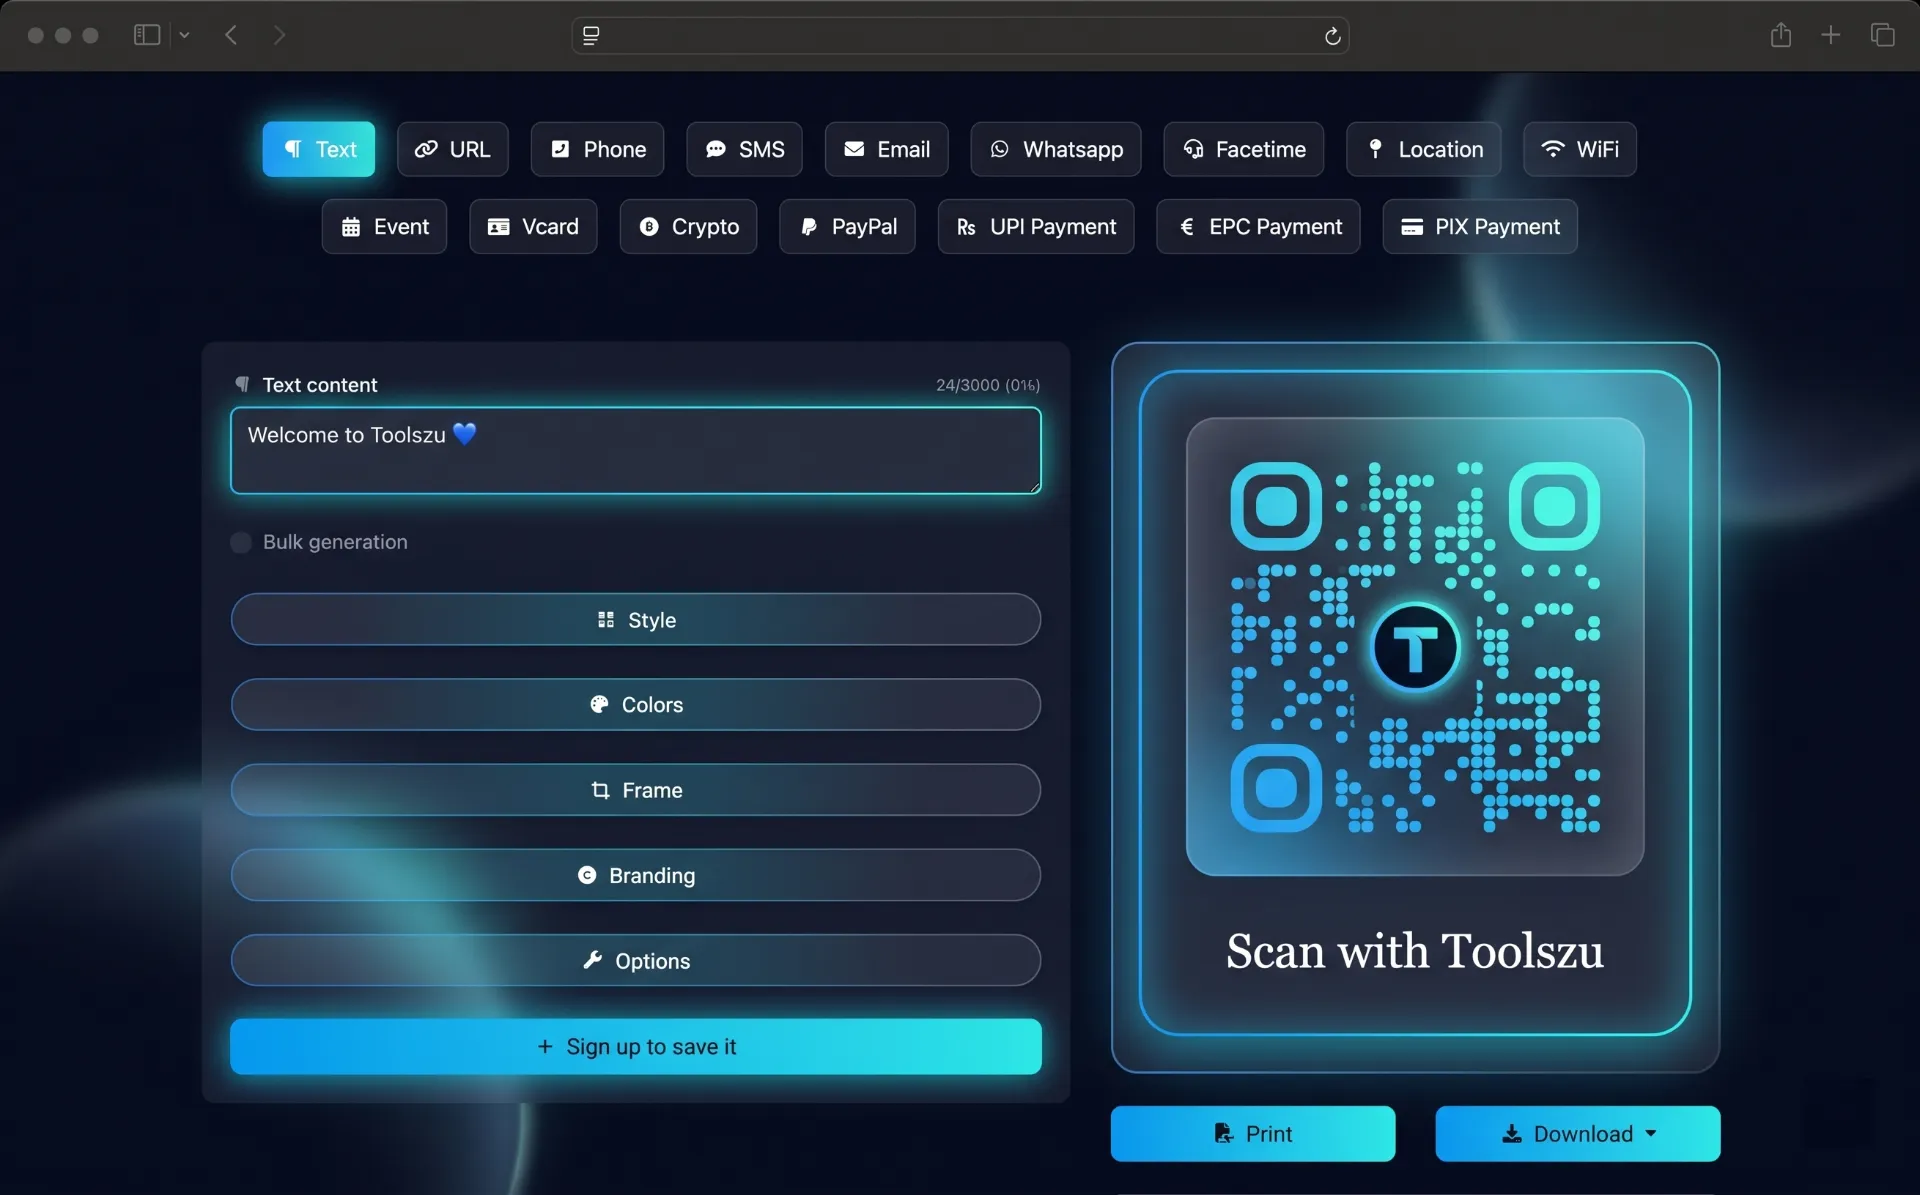Click the Event calendar icon
The image size is (1920, 1195).
point(351,227)
